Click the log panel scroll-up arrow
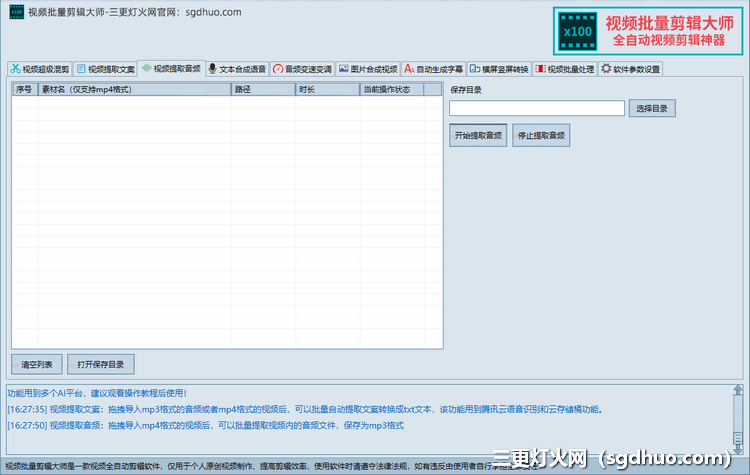This screenshot has height=475, width=750. 738,390
